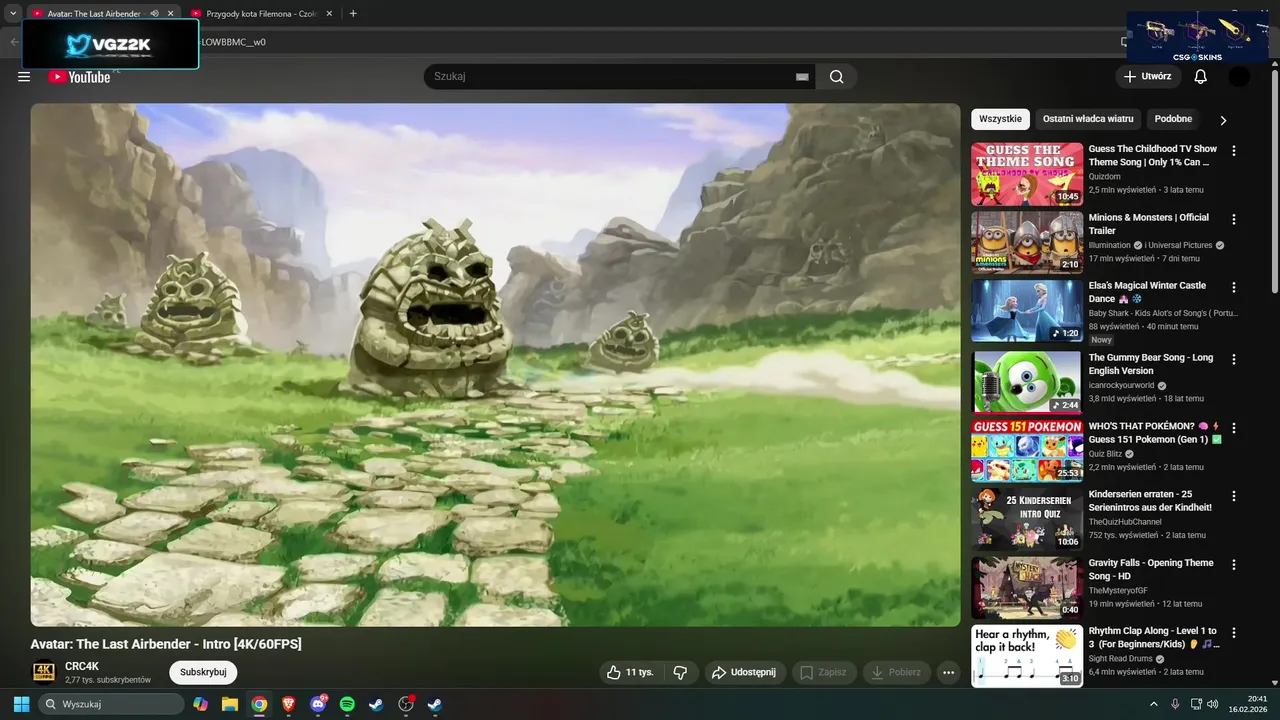1280x720 pixels.
Task: Open the Gummy Bear Song thumbnail
Action: (1027, 382)
